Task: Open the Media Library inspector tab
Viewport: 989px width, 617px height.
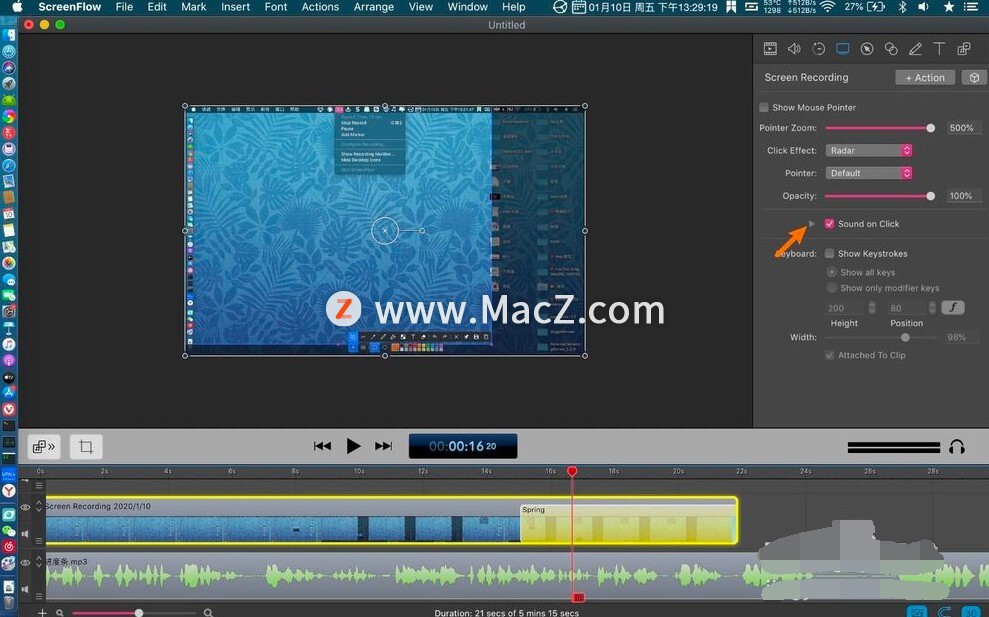Action: (x=964, y=49)
